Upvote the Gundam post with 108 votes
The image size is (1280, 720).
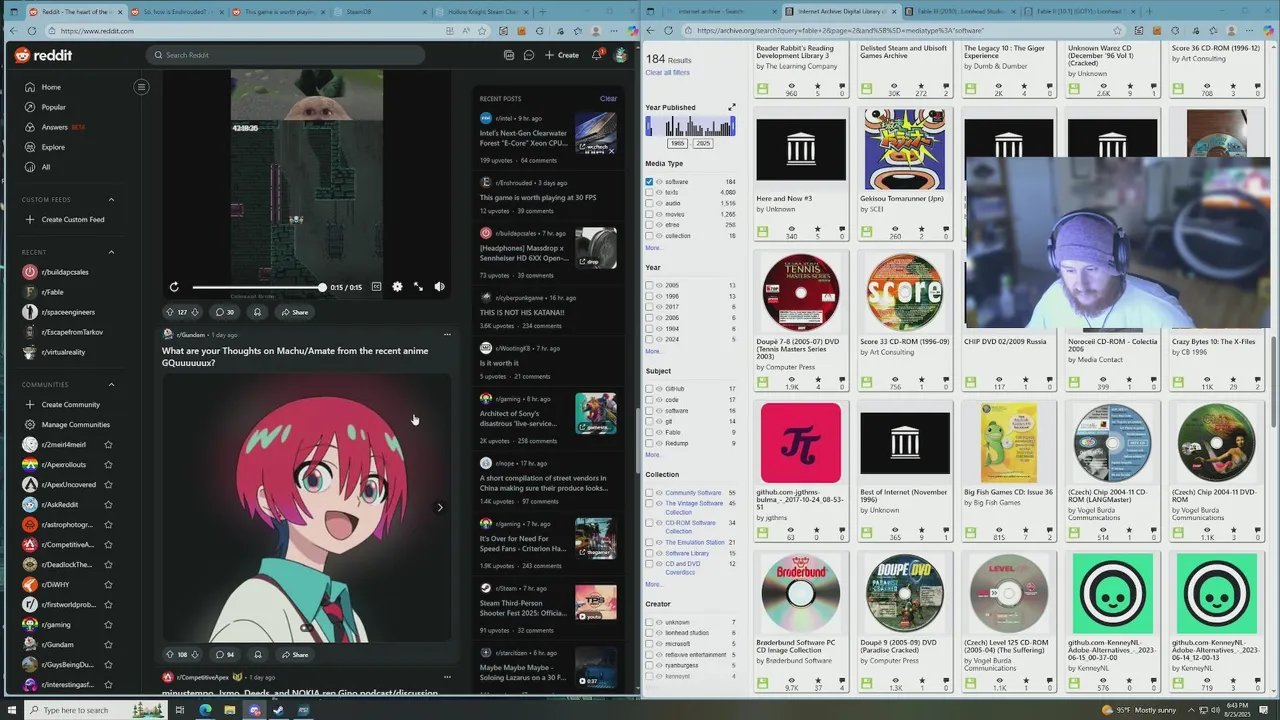(x=169, y=655)
